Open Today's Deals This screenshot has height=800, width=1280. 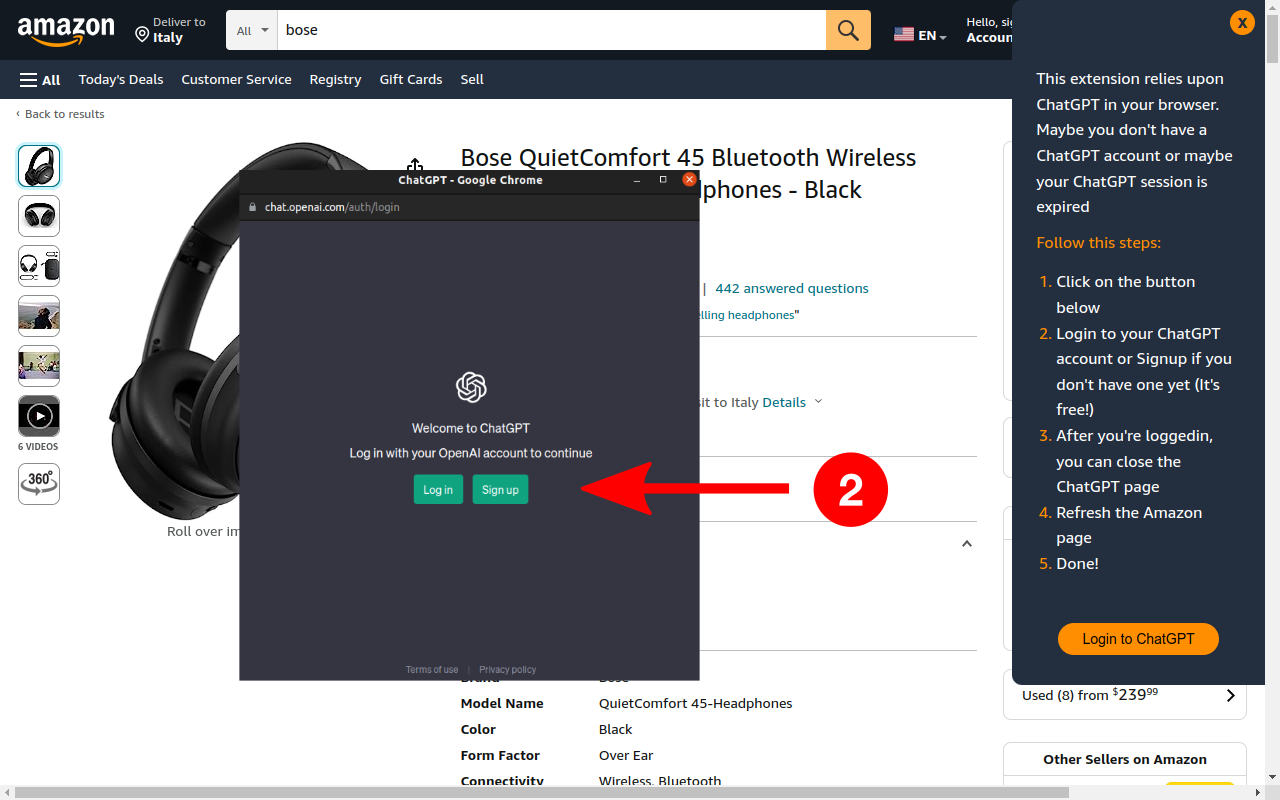[x=121, y=80]
